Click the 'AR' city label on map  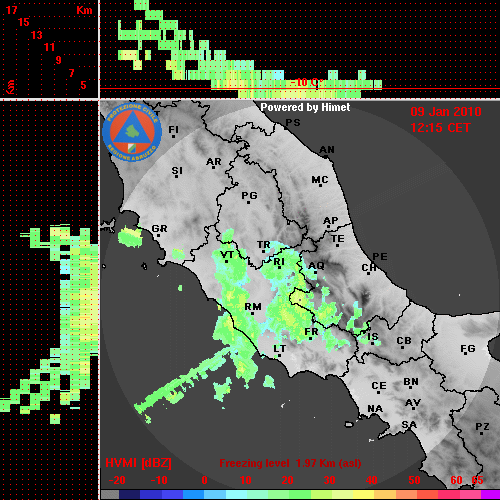[x=214, y=162]
